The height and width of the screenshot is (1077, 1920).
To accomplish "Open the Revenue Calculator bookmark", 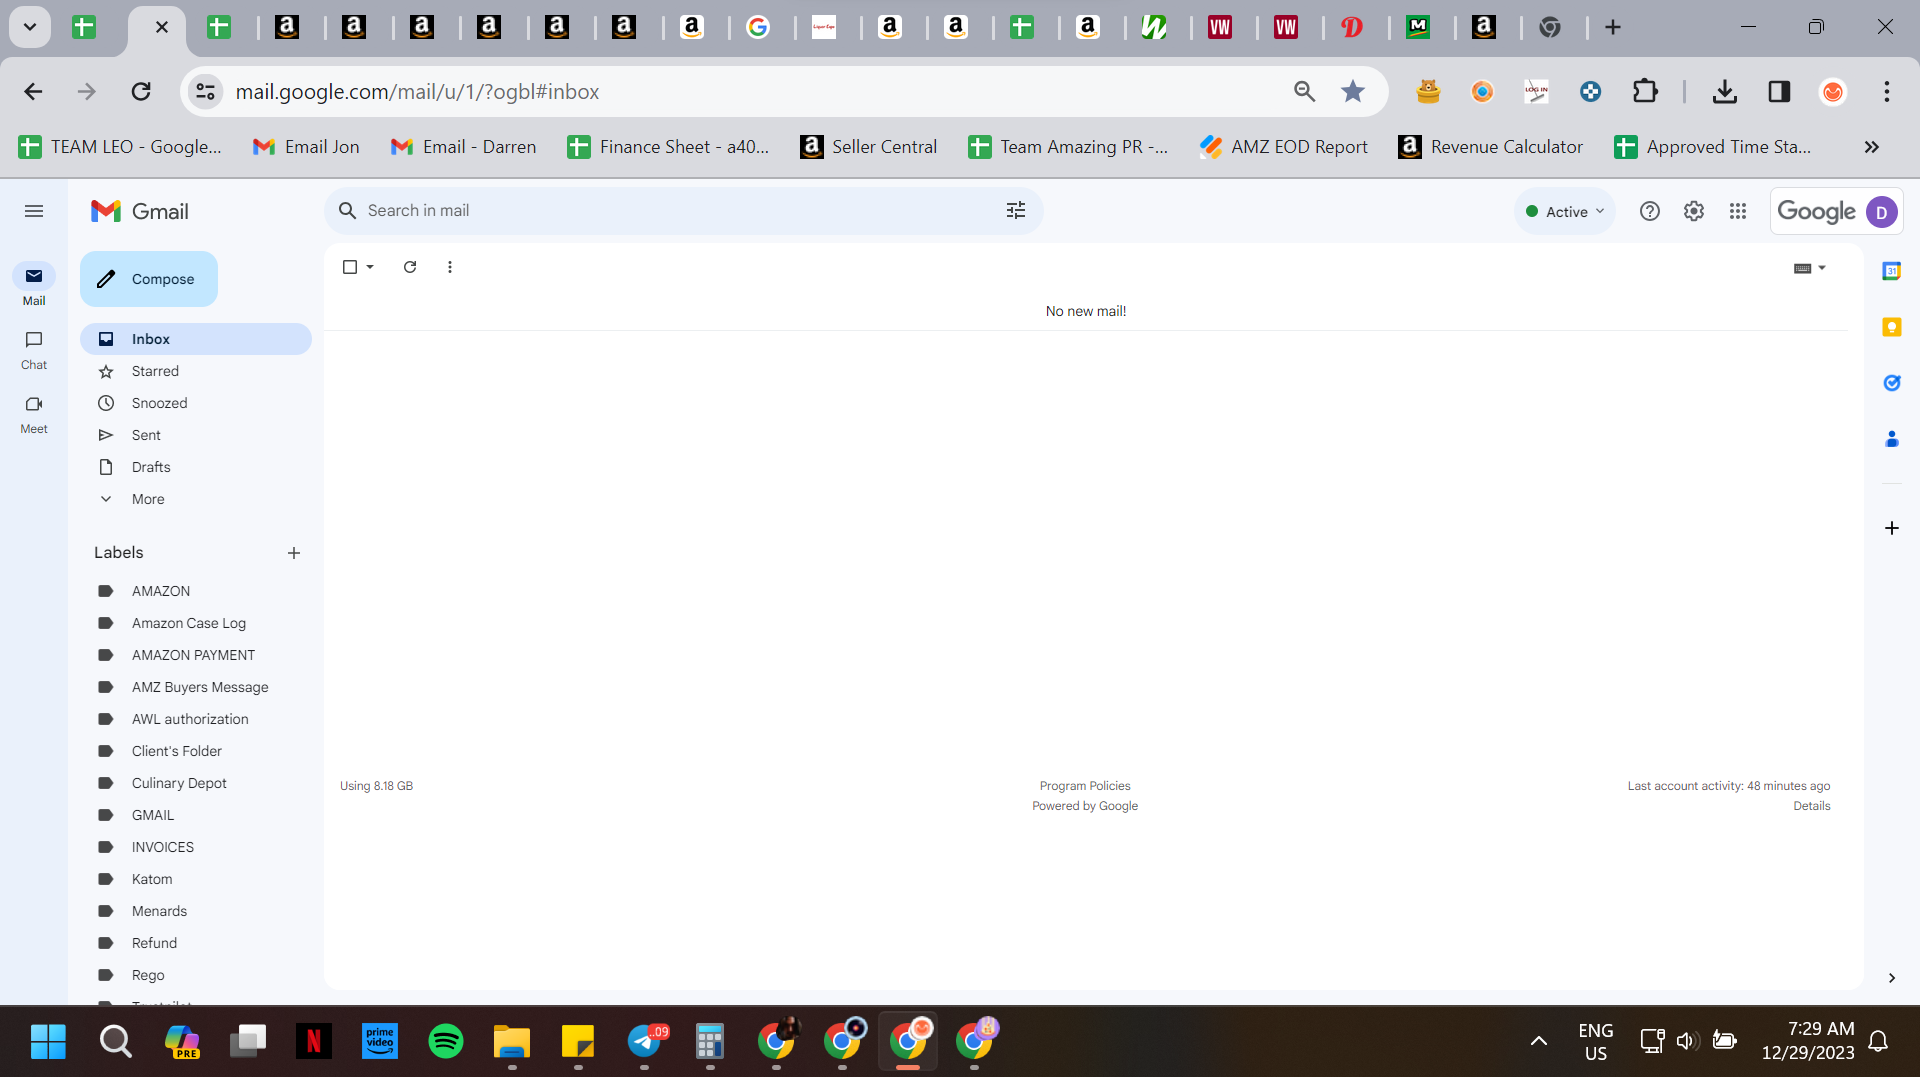I will (1491, 147).
